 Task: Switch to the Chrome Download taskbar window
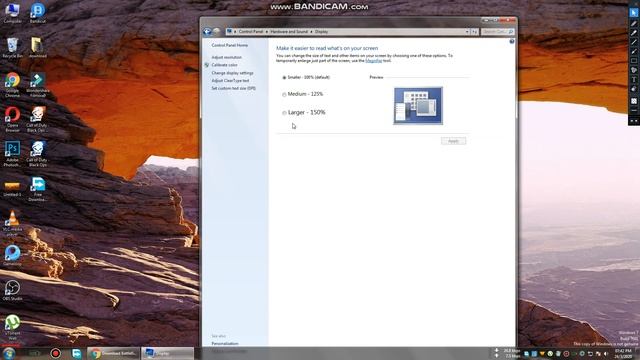pyautogui.click(x=113, y=353)
